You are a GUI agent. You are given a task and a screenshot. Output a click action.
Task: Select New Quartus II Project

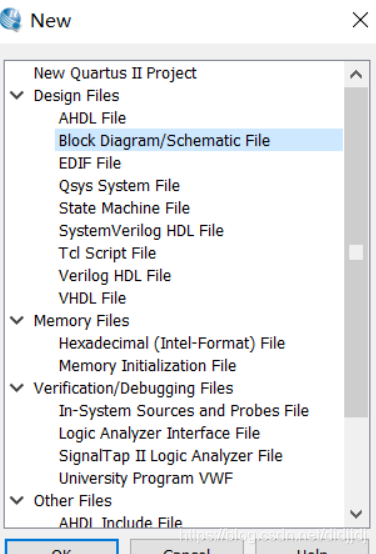pos(115,73)
